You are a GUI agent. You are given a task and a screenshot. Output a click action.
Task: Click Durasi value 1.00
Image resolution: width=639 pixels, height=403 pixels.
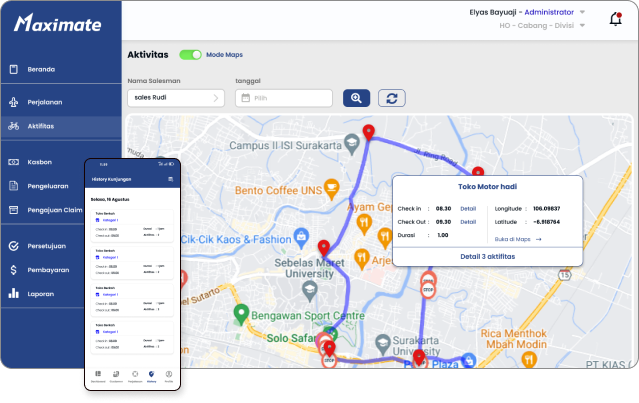point(443,236)
